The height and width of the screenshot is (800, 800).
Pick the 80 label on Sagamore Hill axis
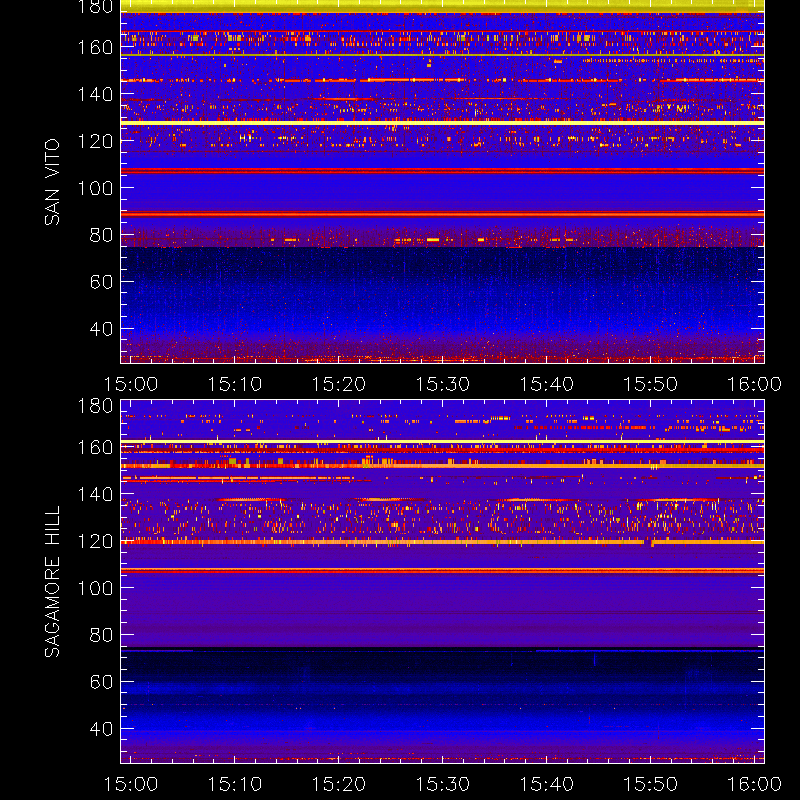101,635
